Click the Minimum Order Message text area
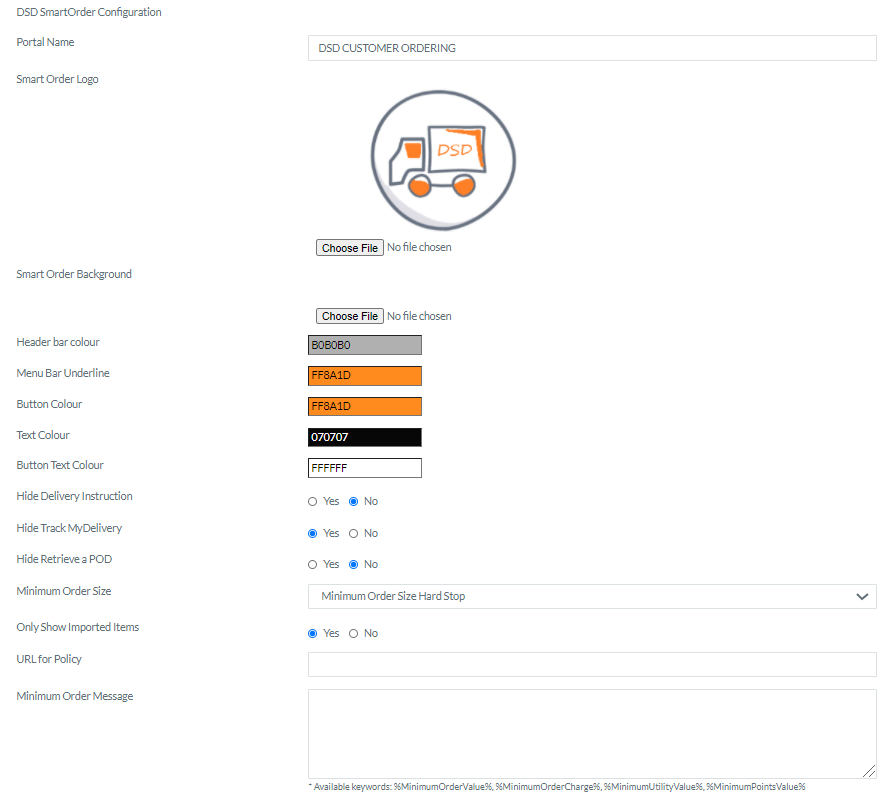 pyautogui.click(x=592, y=734)
